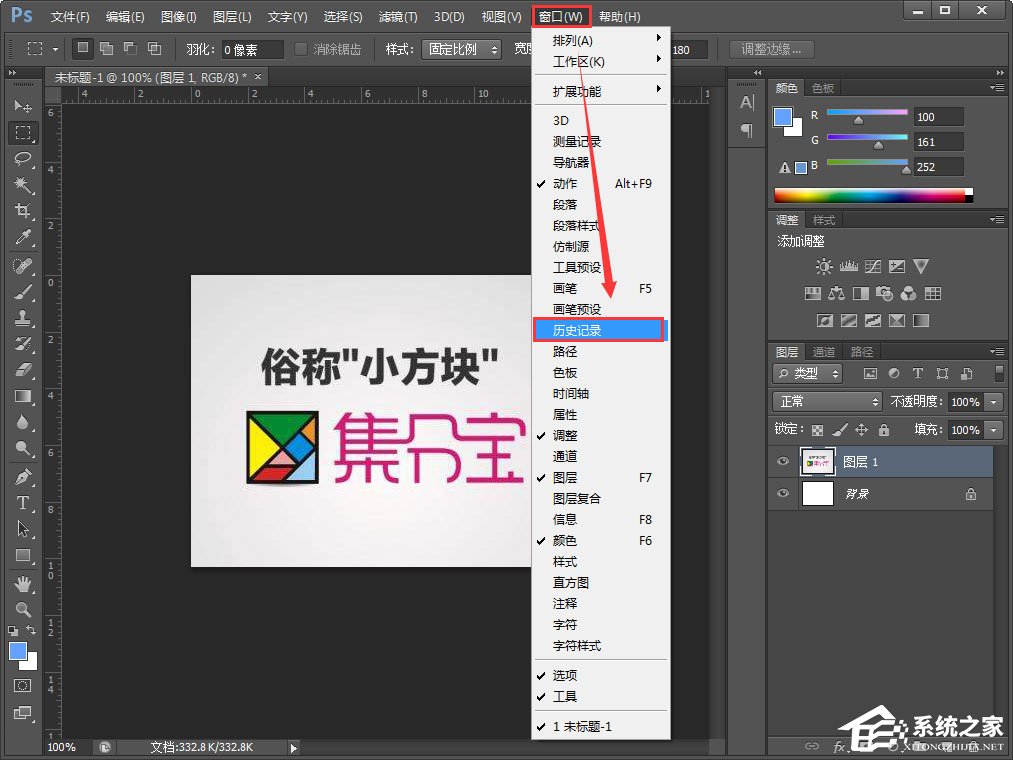Open the blend mode dropdown showing 正常
1013x760 pixels.
(825, 400)
